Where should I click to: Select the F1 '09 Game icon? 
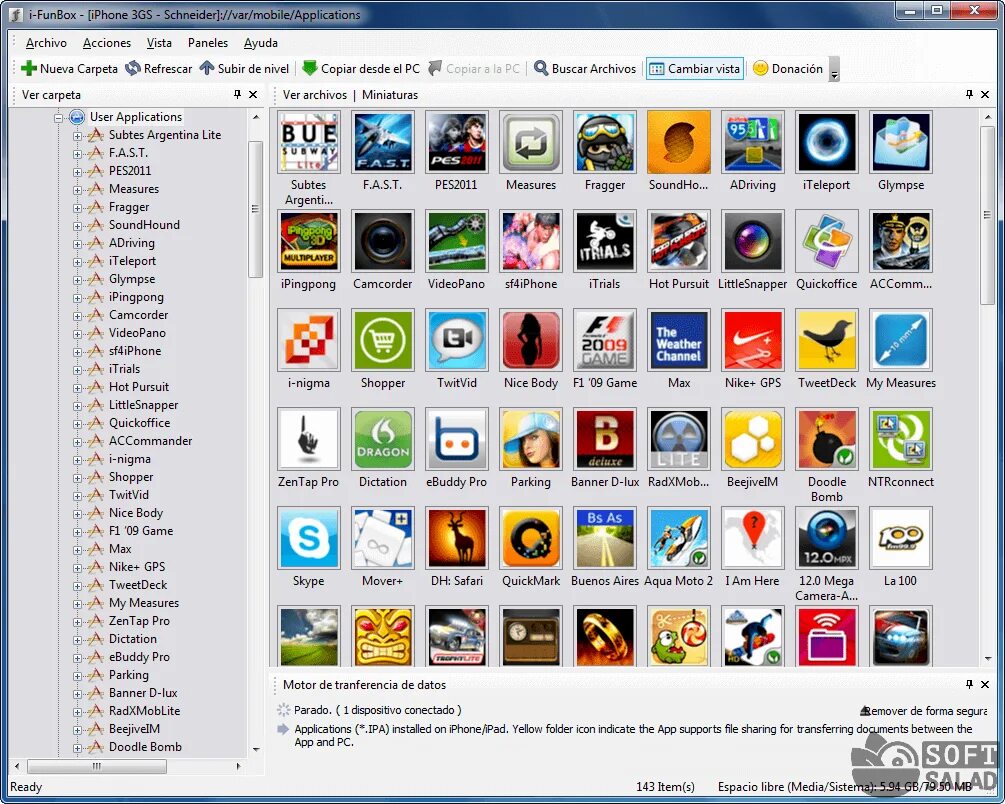pyautogui.click(x=604, y=340)
